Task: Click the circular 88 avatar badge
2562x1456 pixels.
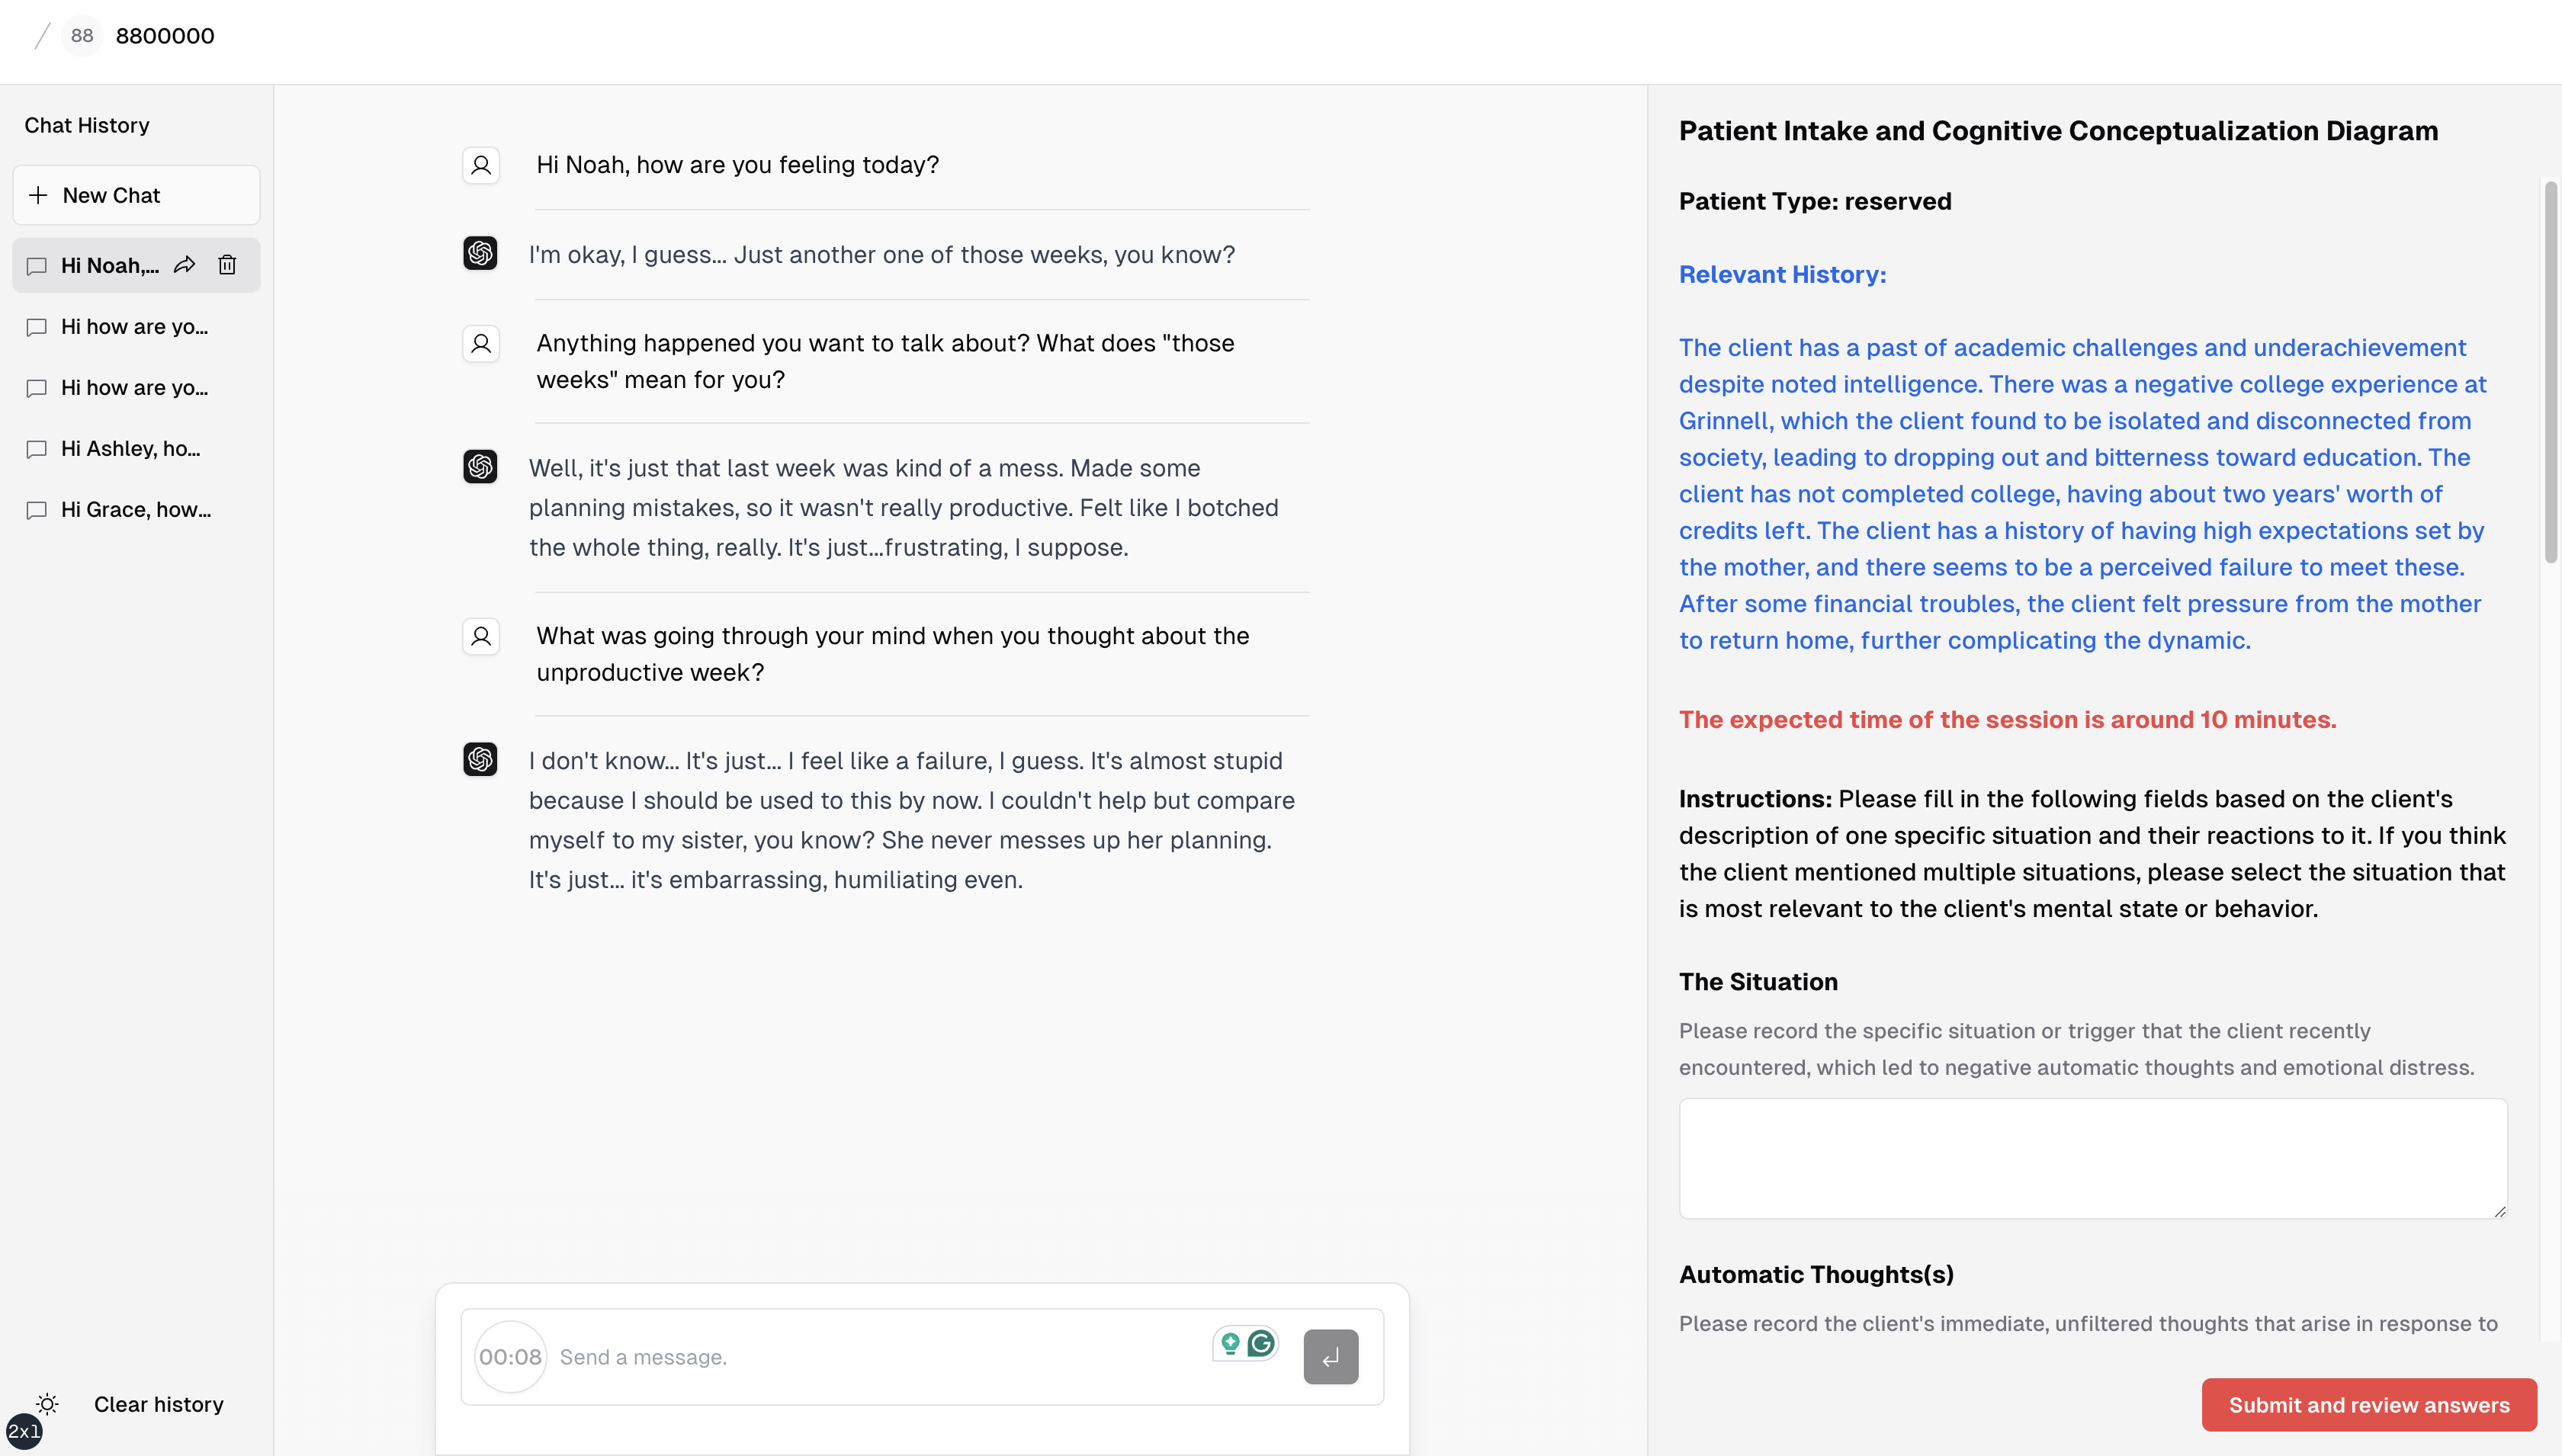Action: [82, 36]
